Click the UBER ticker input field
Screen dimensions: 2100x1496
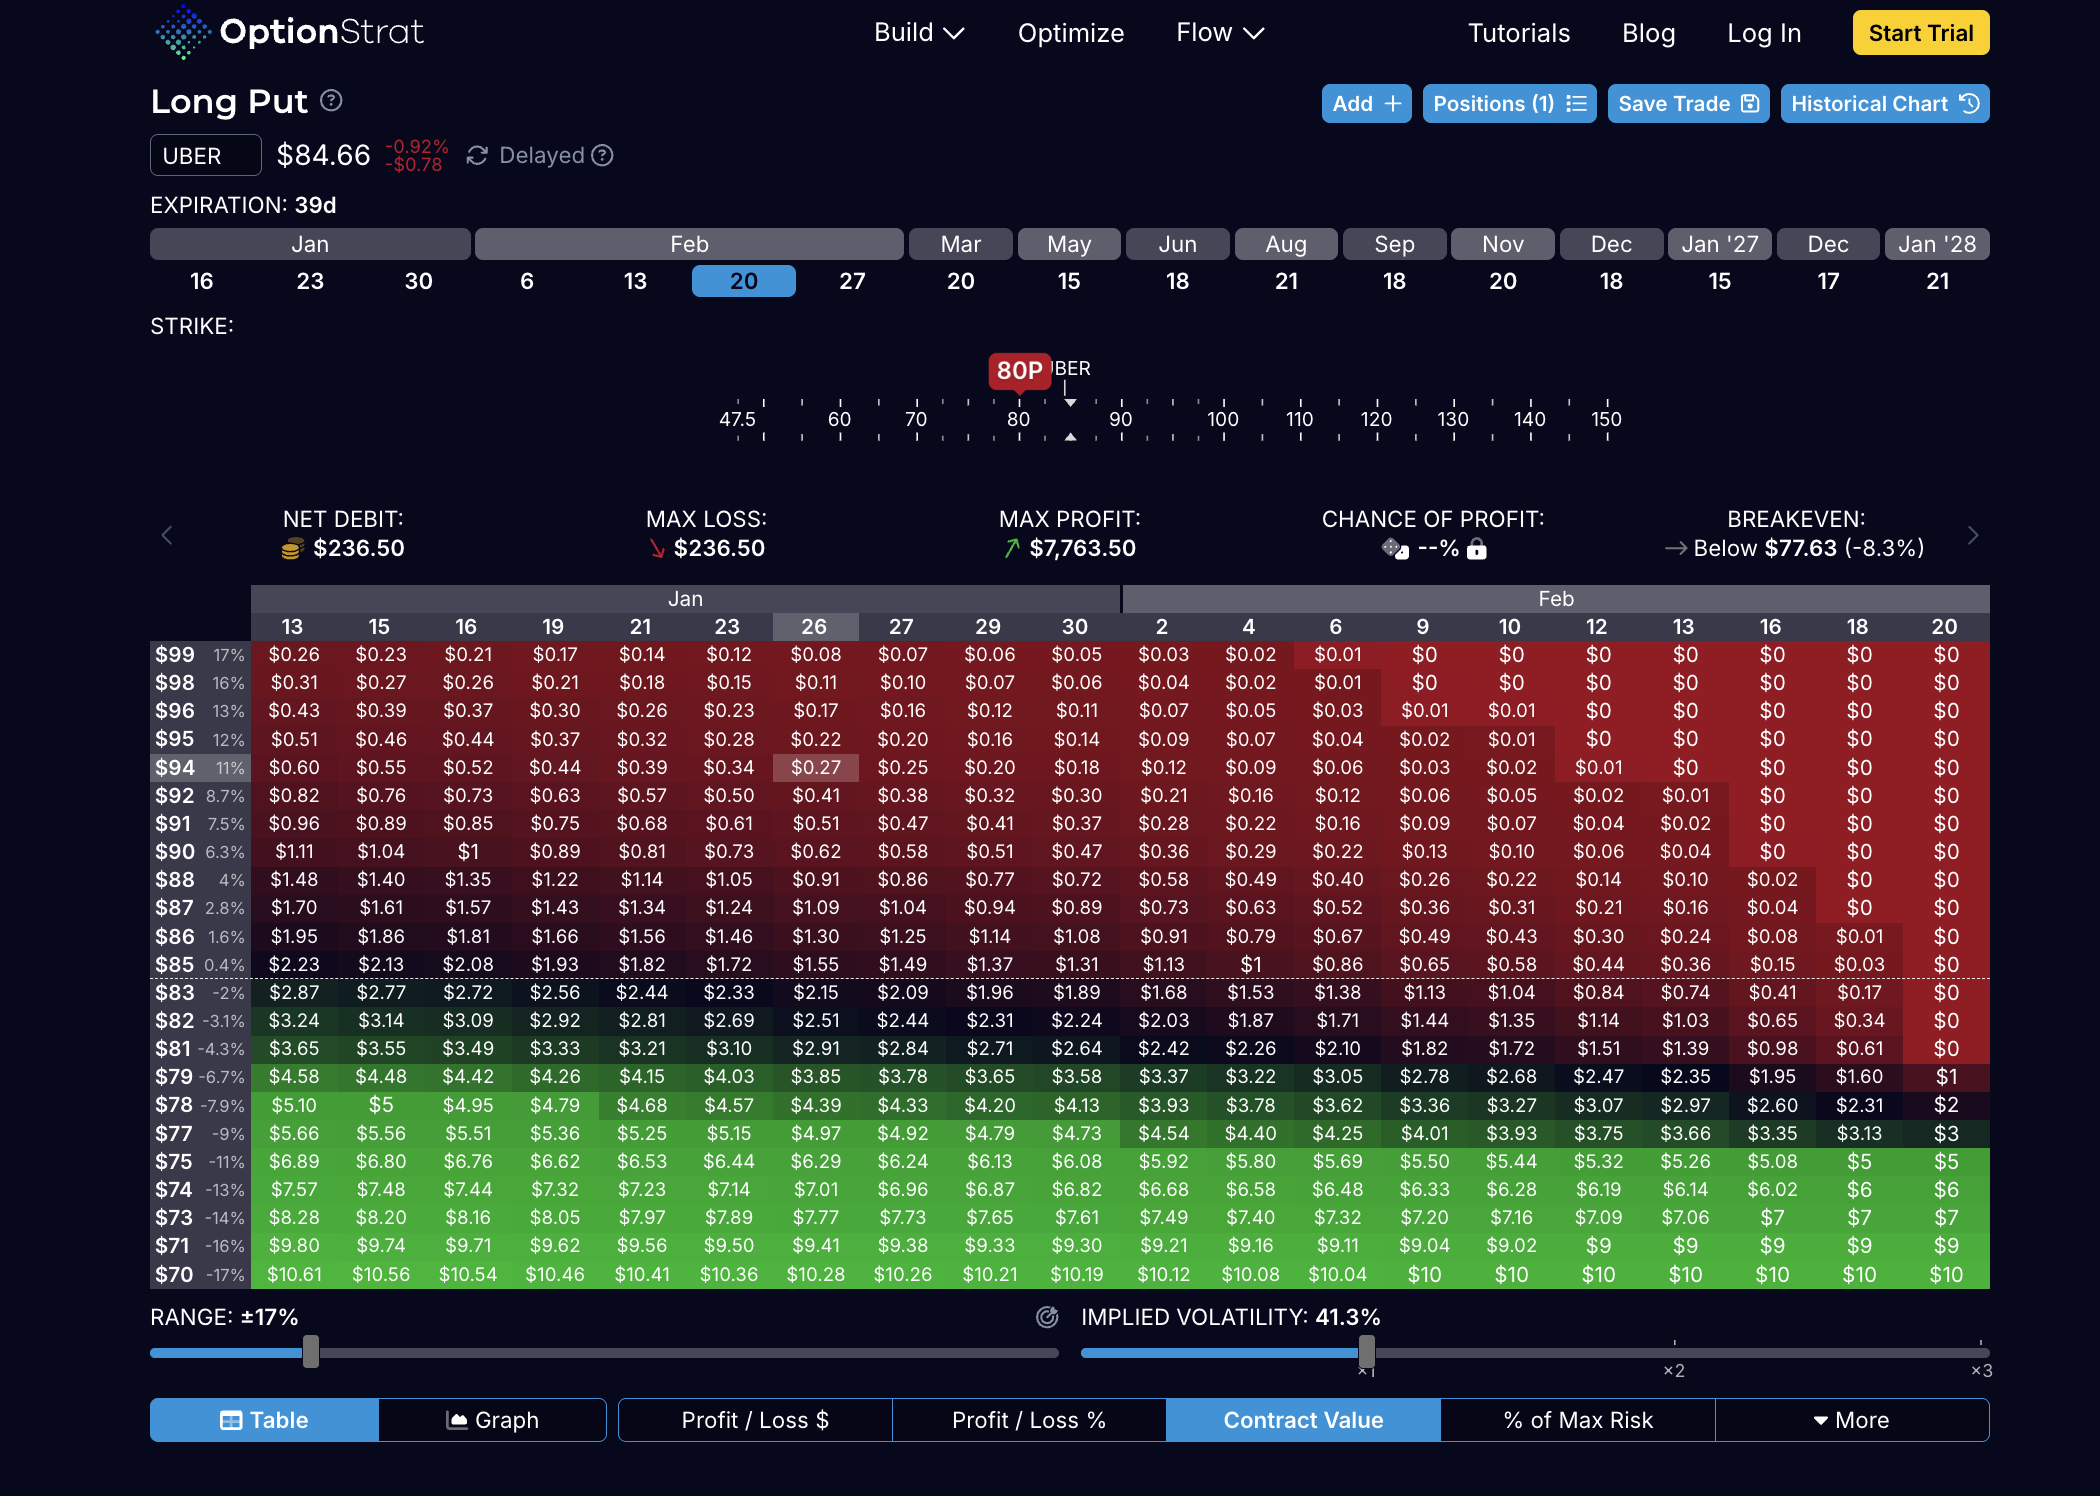pyautogui.click(x=205, y=156)
